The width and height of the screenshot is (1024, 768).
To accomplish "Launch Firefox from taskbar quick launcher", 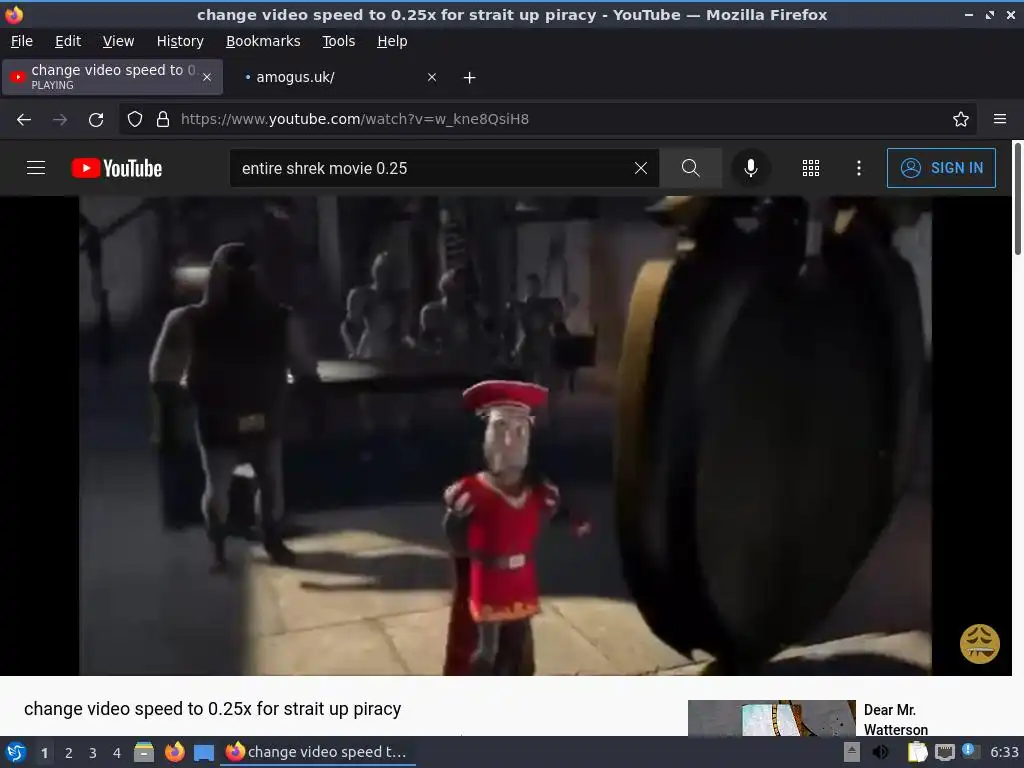I will coord(174,752).
